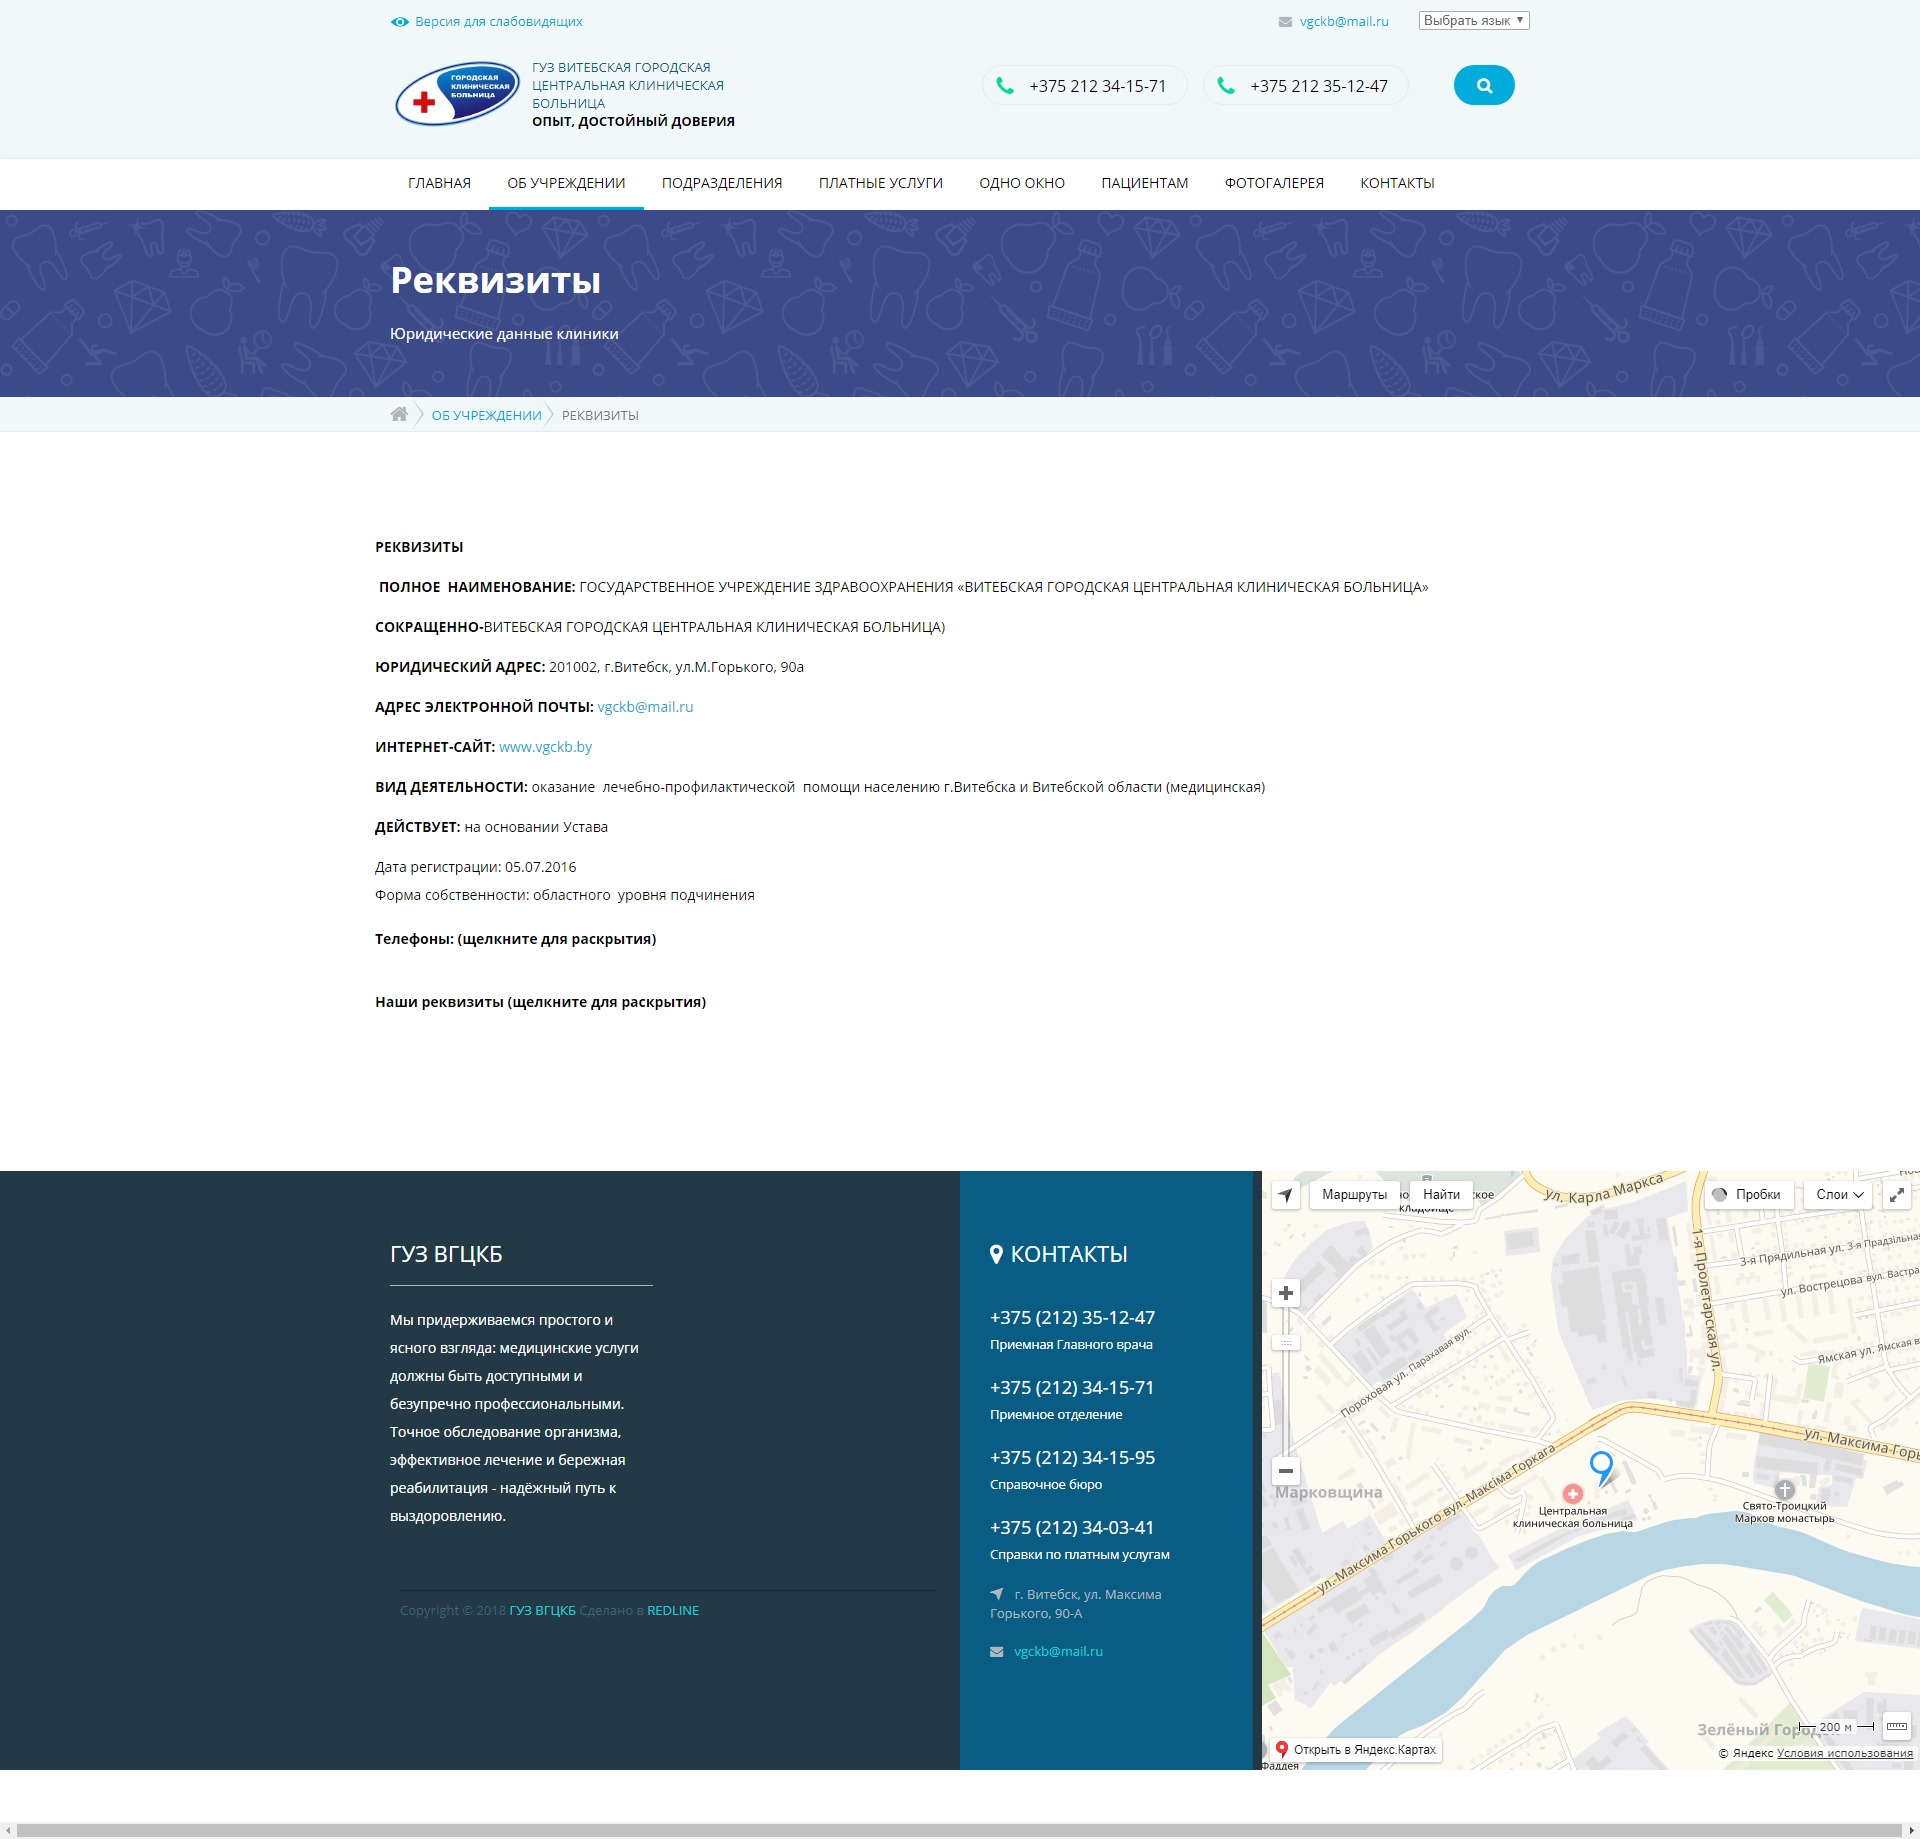Click the footer vgckb@mail.ru email link
The image size is (1920, 1839).
(x=1058, y=1651)
